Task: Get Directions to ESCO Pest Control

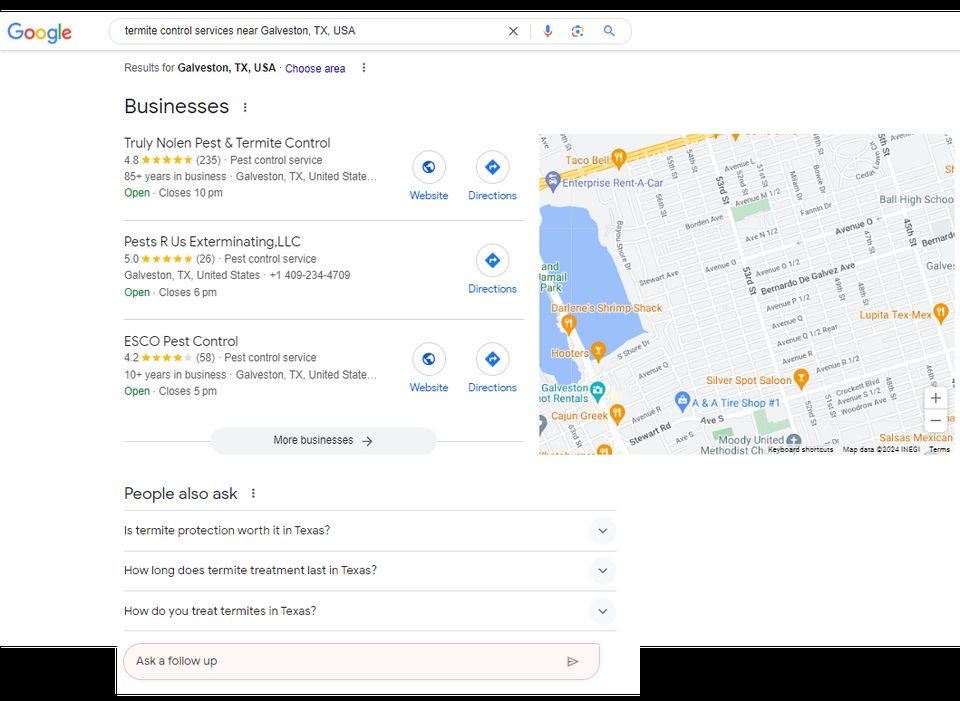Action: (x=492, y=359)
